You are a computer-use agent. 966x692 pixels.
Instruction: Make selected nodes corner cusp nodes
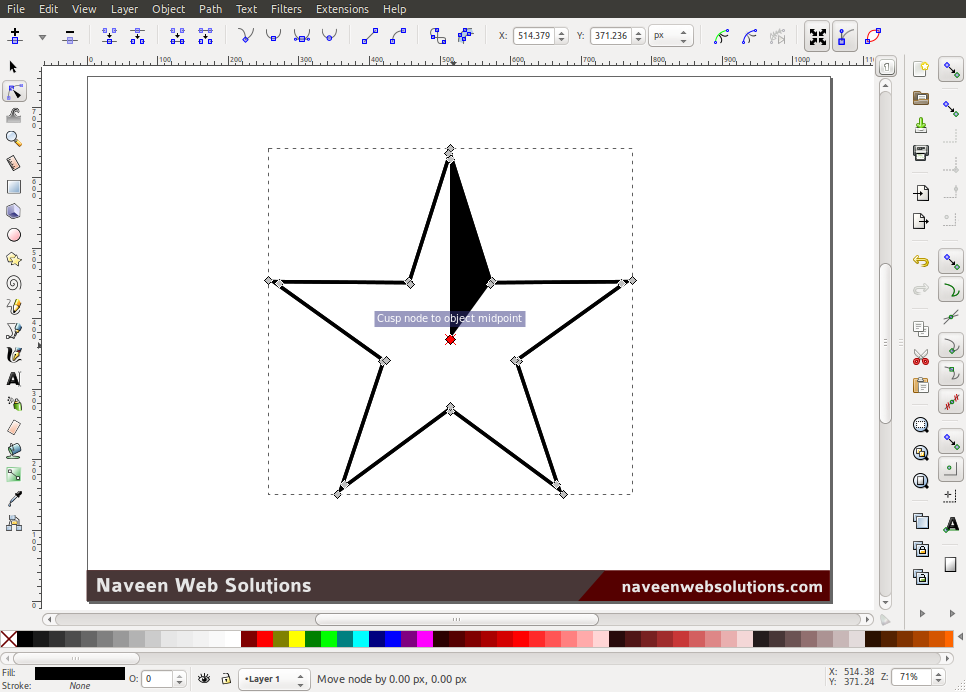(x=246, y=35)
